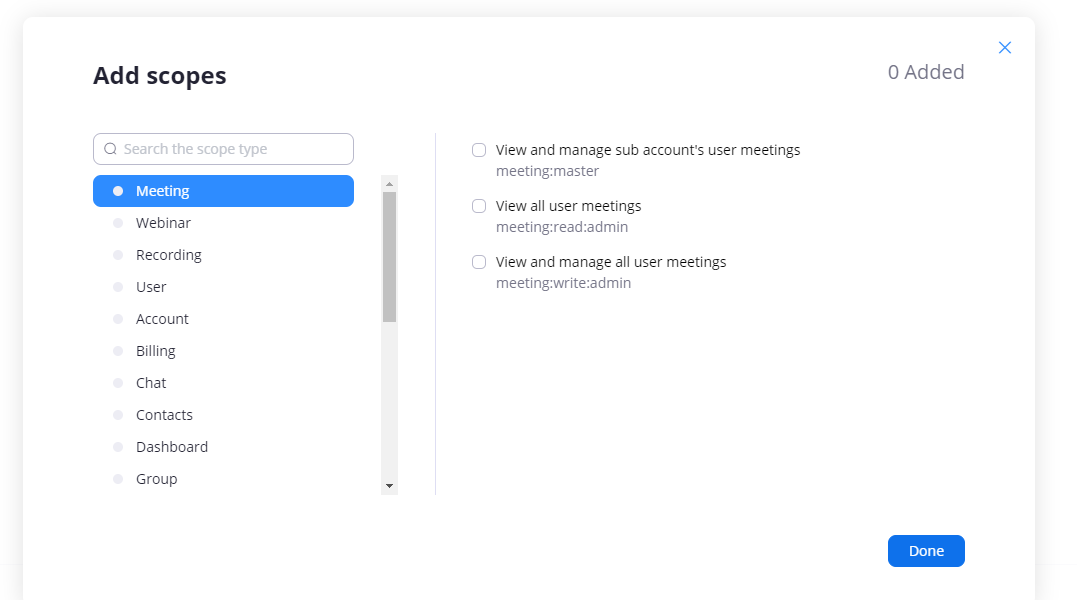Select the Contacts scope category
Image resolution: width=1077 pixels, height=600 pixels.
click(164, 415)
